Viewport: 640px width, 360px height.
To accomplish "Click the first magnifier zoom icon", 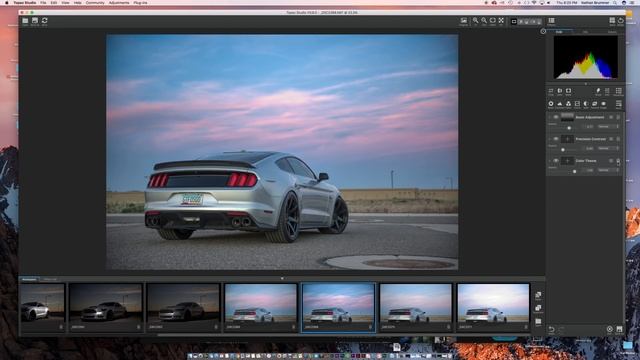I will [x=476, y=21].
